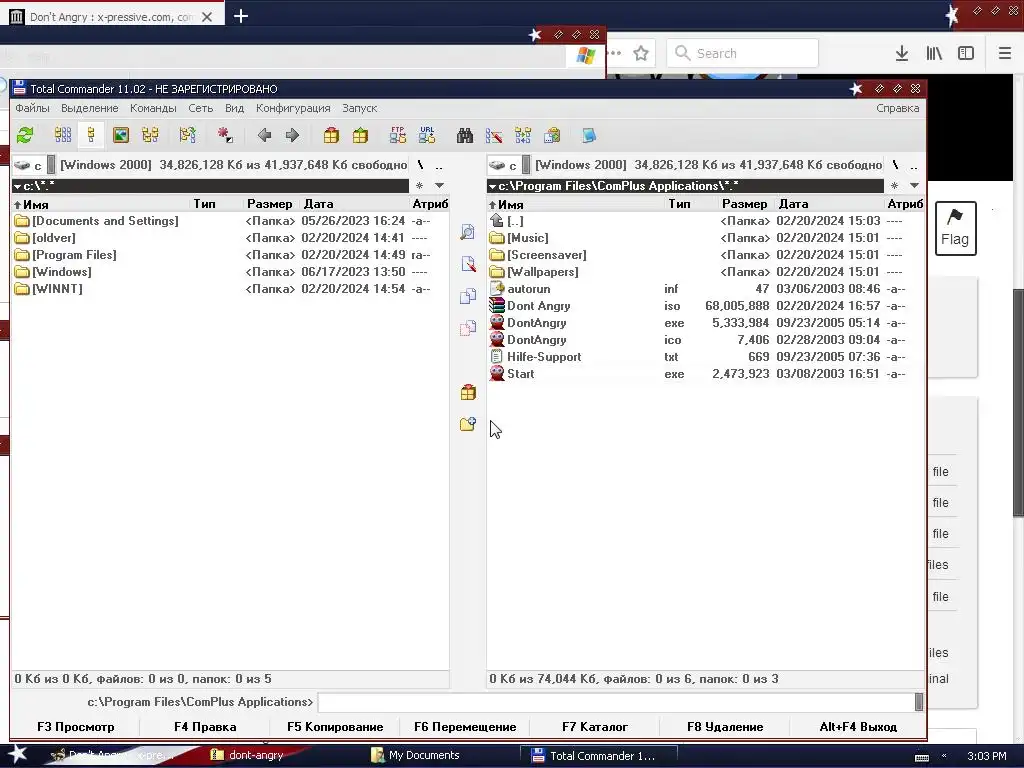Click the F4 Правка button
The image size is (1024, 768).
coord(205,727)
